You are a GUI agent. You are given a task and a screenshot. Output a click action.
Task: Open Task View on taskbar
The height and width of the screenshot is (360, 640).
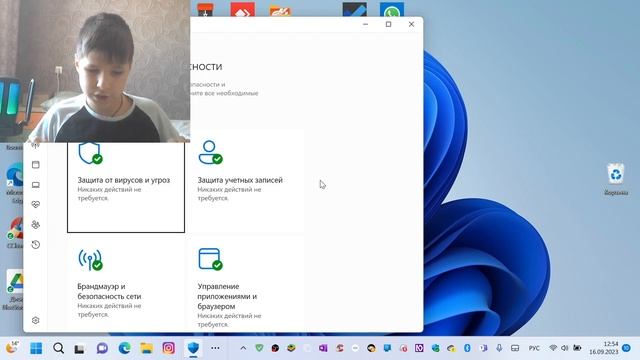(x=80, y=348)
